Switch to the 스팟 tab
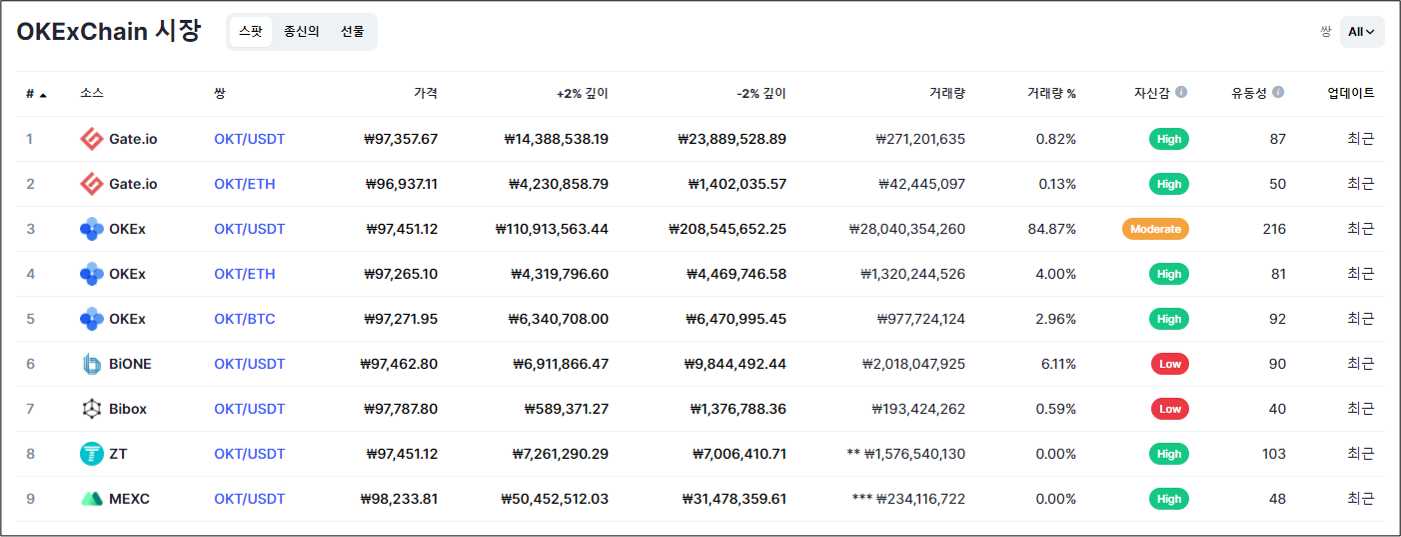This screenshot has height=537, width=1401. 251,32
